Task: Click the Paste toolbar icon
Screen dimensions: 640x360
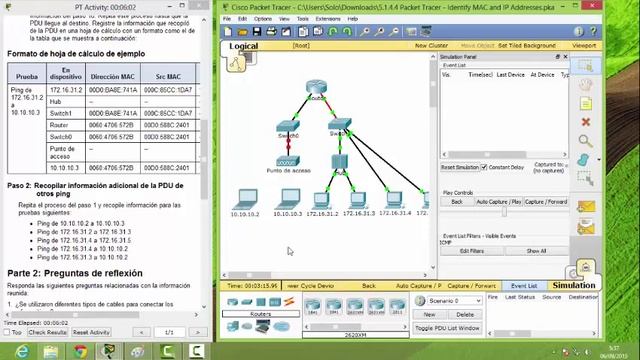Action: tap(318, 31)
